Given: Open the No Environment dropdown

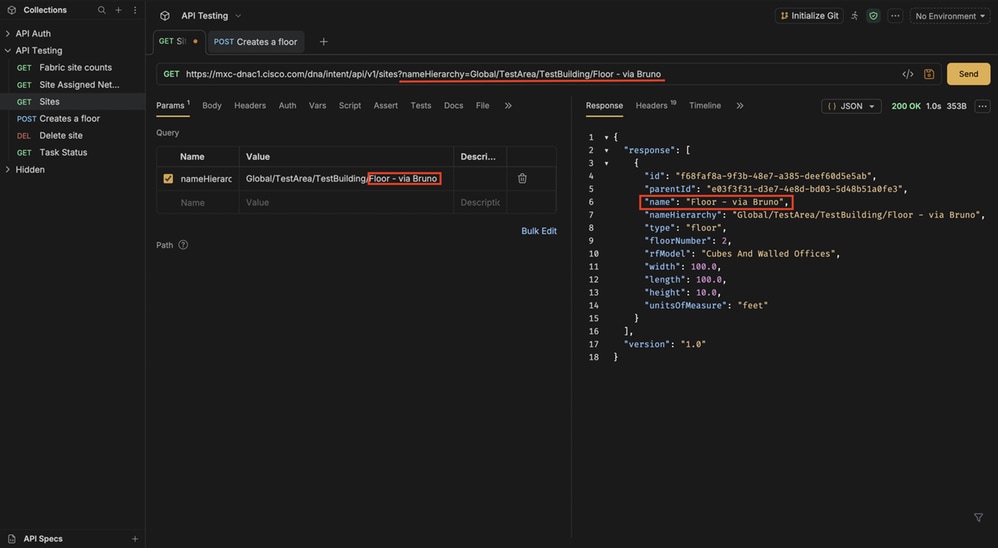Looking at the screenshot, I should tap(950, 16).
